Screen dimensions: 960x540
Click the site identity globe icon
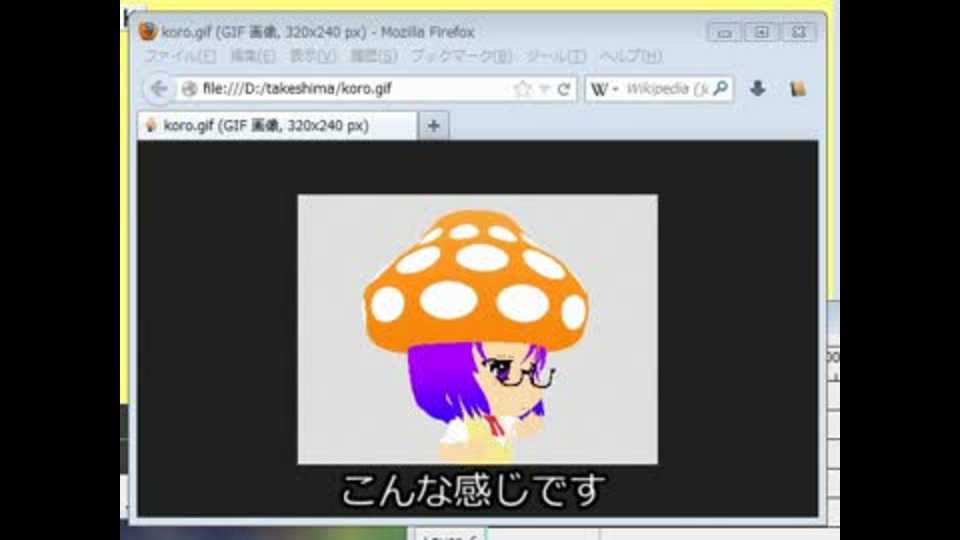coord(190,89)
